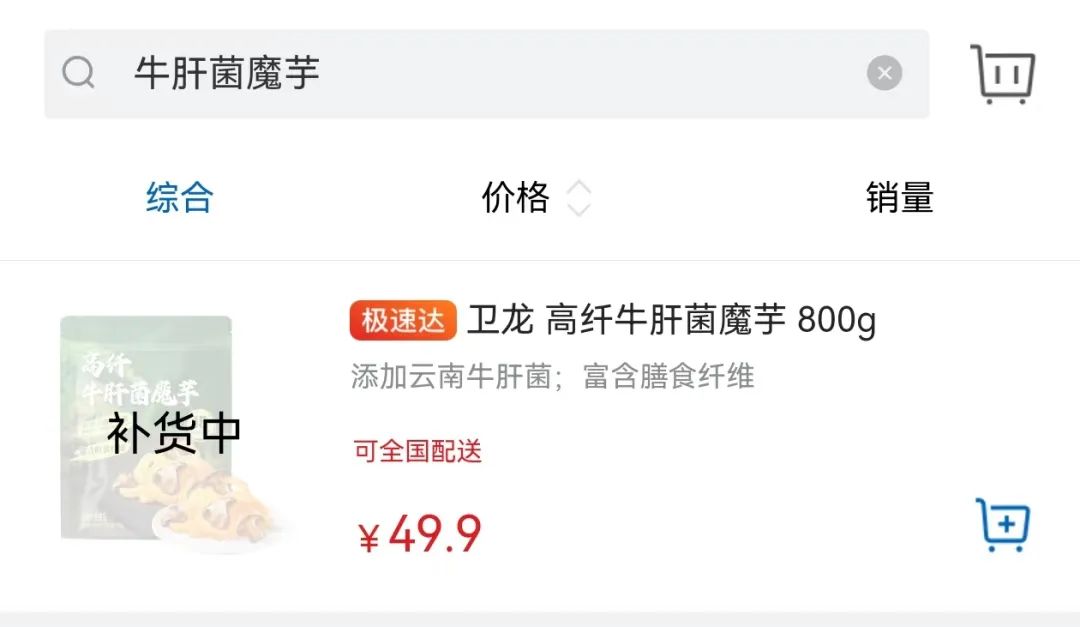Tap the magnifier search icon
Image resolution: width=1080 pixels, height=627 pixels.
(x=78, y=72)
